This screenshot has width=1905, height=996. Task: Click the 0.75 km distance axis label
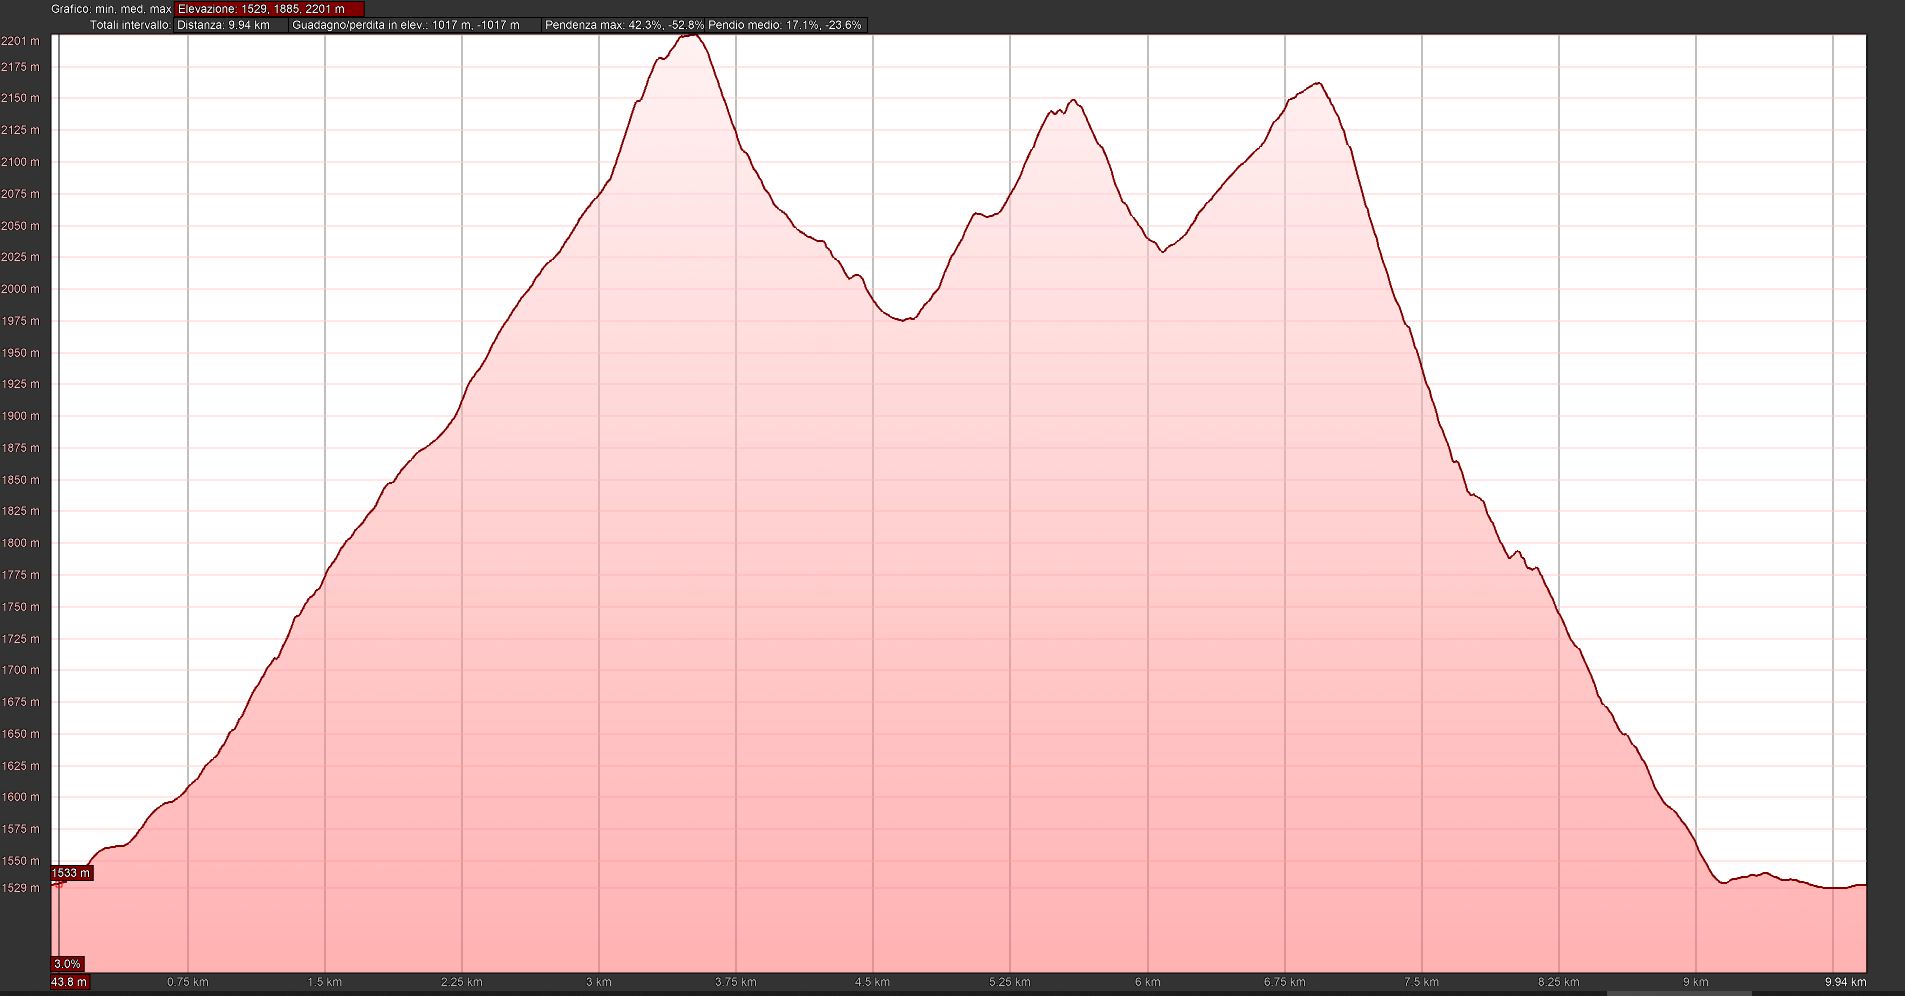pyautogui.click(x=187, y=982)
